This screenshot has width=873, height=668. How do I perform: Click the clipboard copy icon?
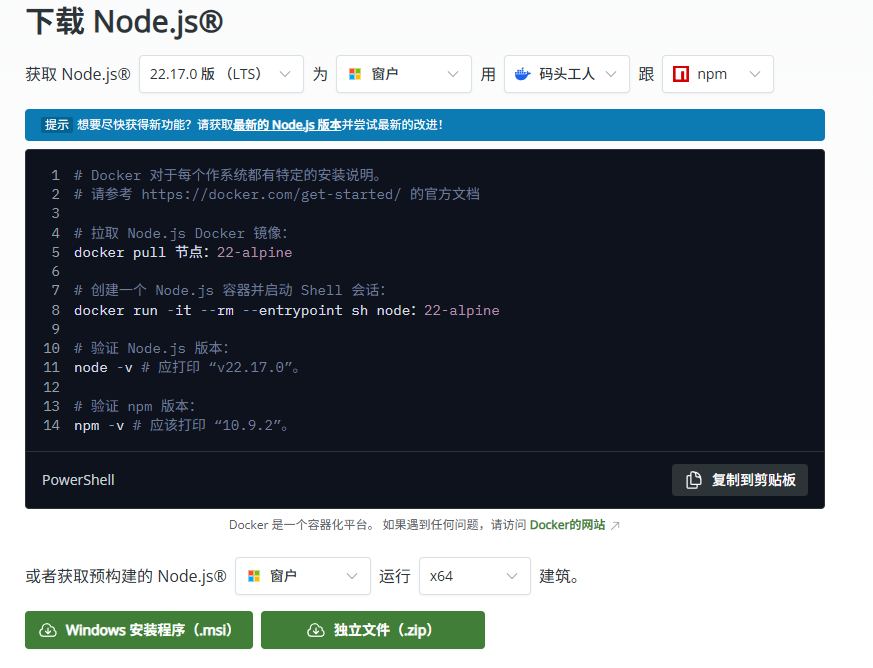point(694,480)
